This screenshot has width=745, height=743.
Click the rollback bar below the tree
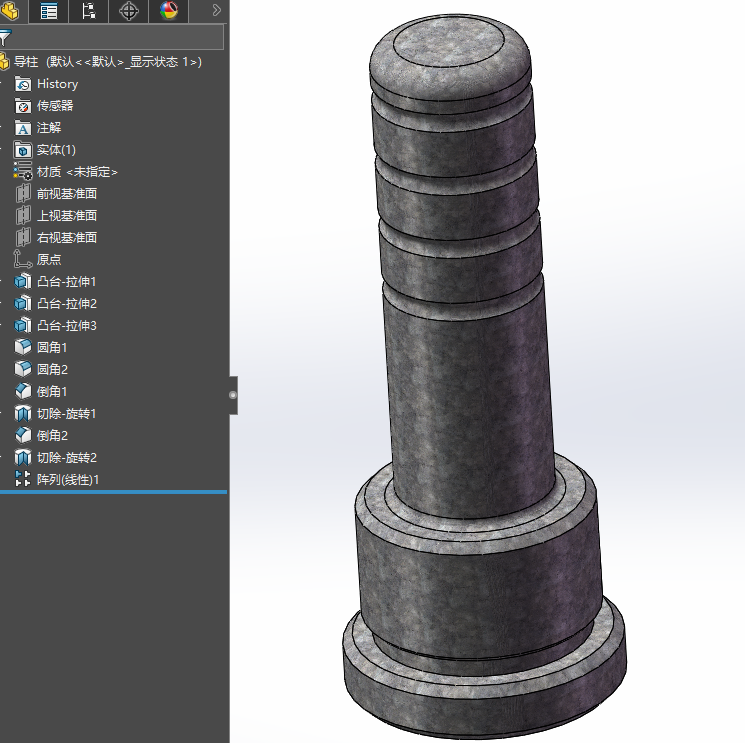click(x=113, y=492)
